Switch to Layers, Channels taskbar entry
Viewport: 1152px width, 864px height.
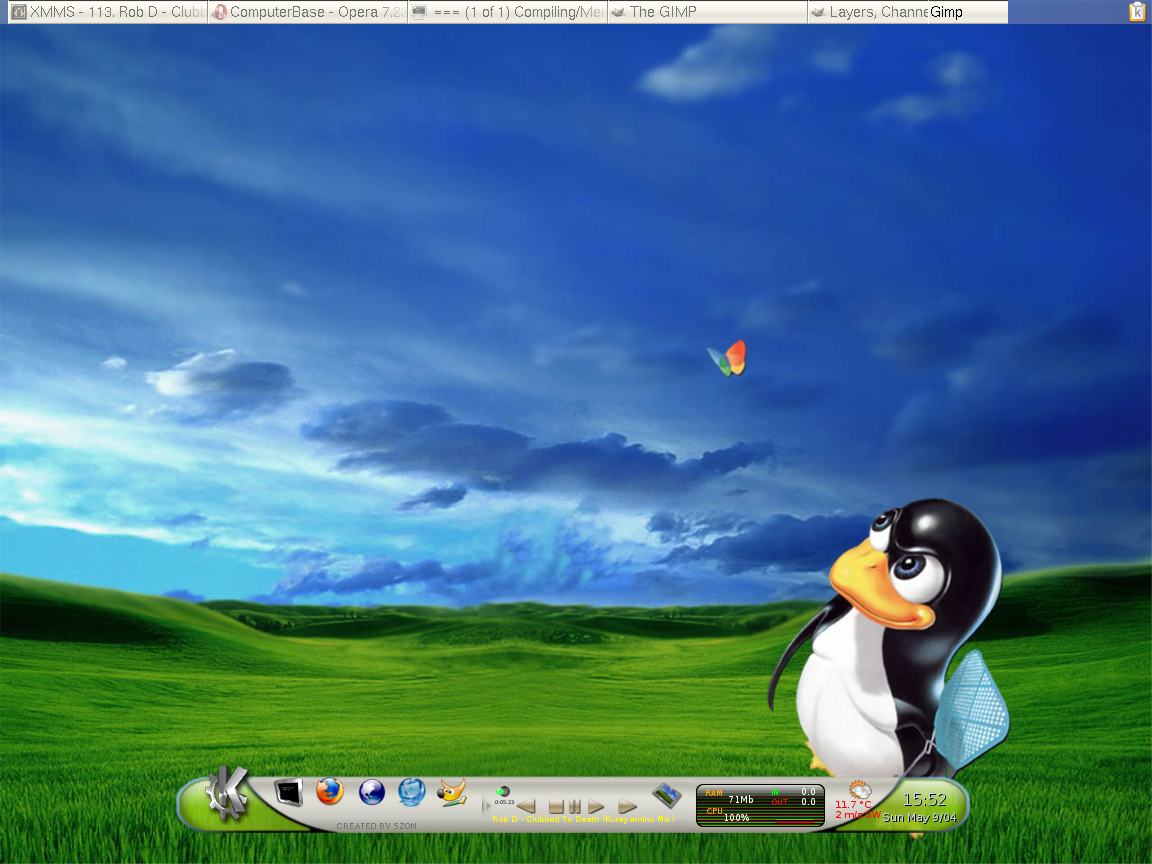tap(868, 12)
